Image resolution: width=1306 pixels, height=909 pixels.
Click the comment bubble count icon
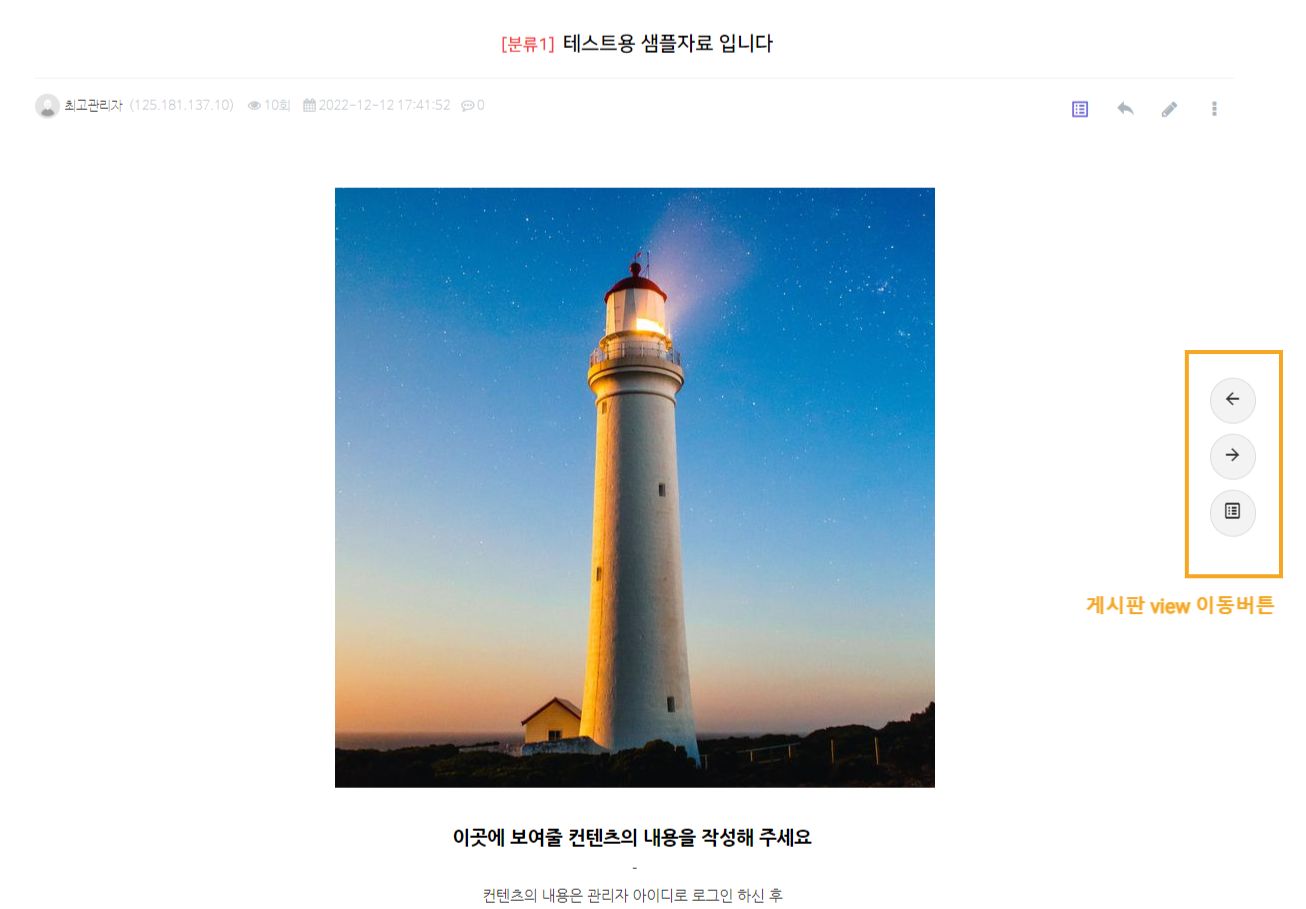click(467, 105)
